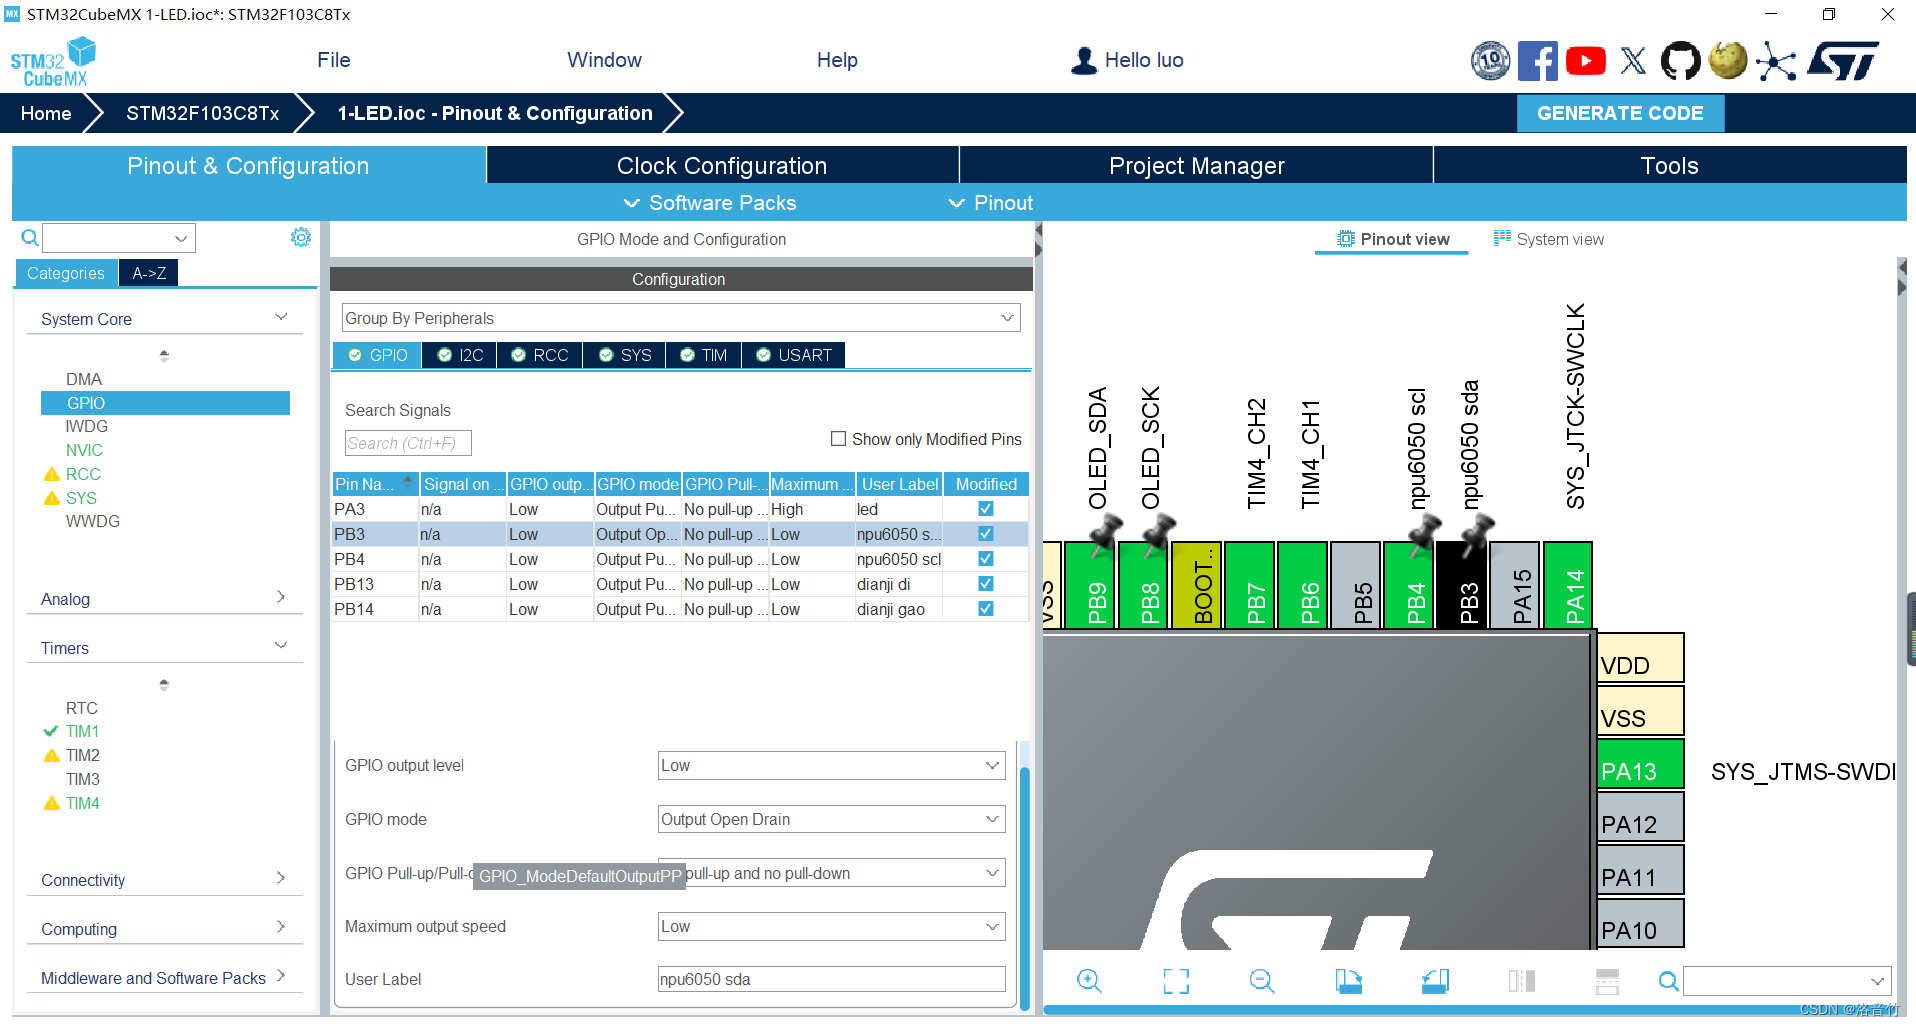
Task: Open the GPIO Pull-up/Pull-down dropdown
Action: [831, 873]
